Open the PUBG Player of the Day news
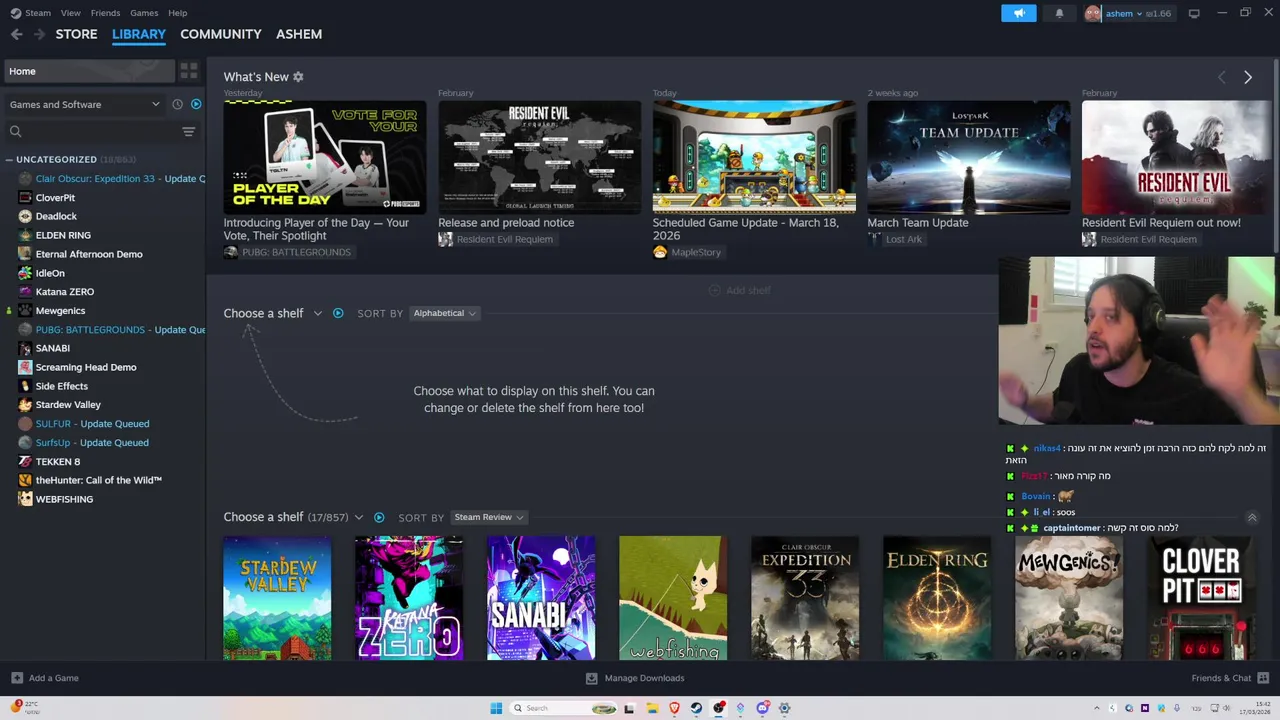Viewport: 1280px width, 720px height. point(325,157)
